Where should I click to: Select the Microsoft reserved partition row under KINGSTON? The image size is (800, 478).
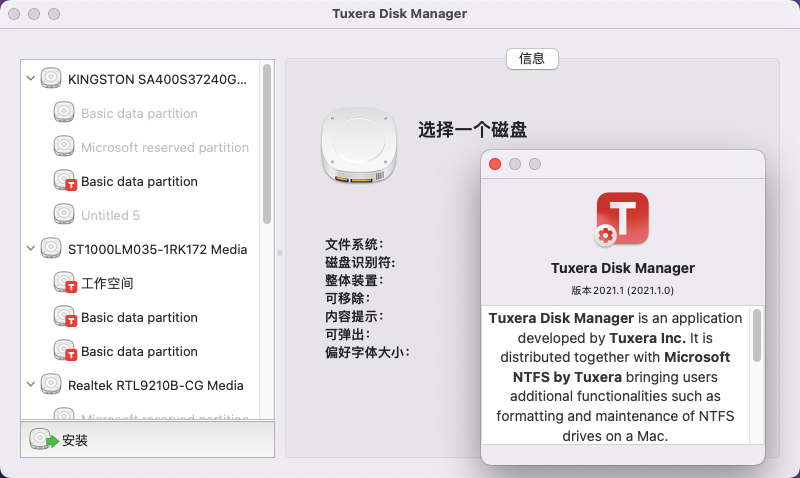[141, 147]
